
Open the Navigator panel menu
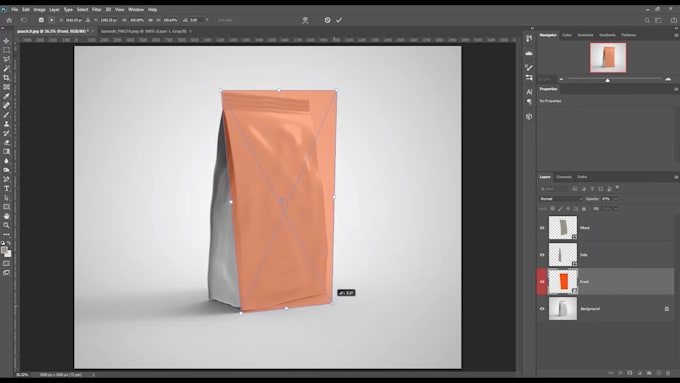(x=676, y=35)
